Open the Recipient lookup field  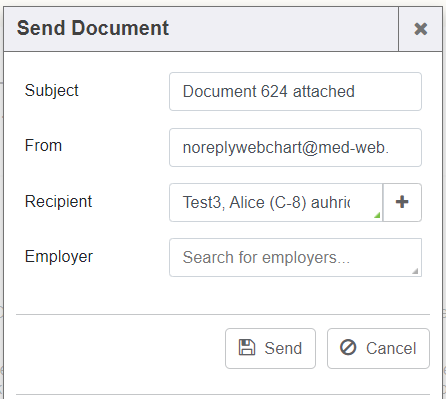276,202
